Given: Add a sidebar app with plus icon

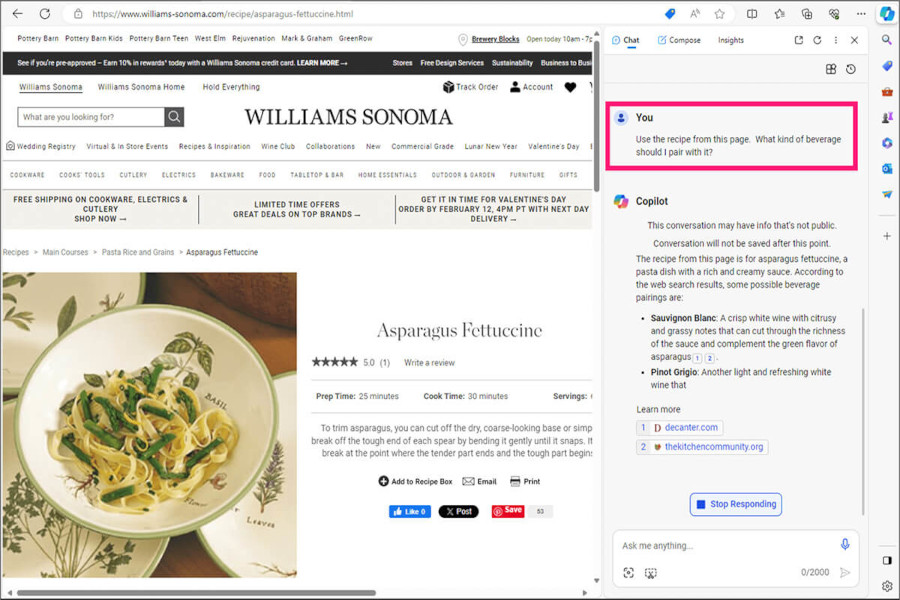Looking at the screenshot, I should click(887, 236).
